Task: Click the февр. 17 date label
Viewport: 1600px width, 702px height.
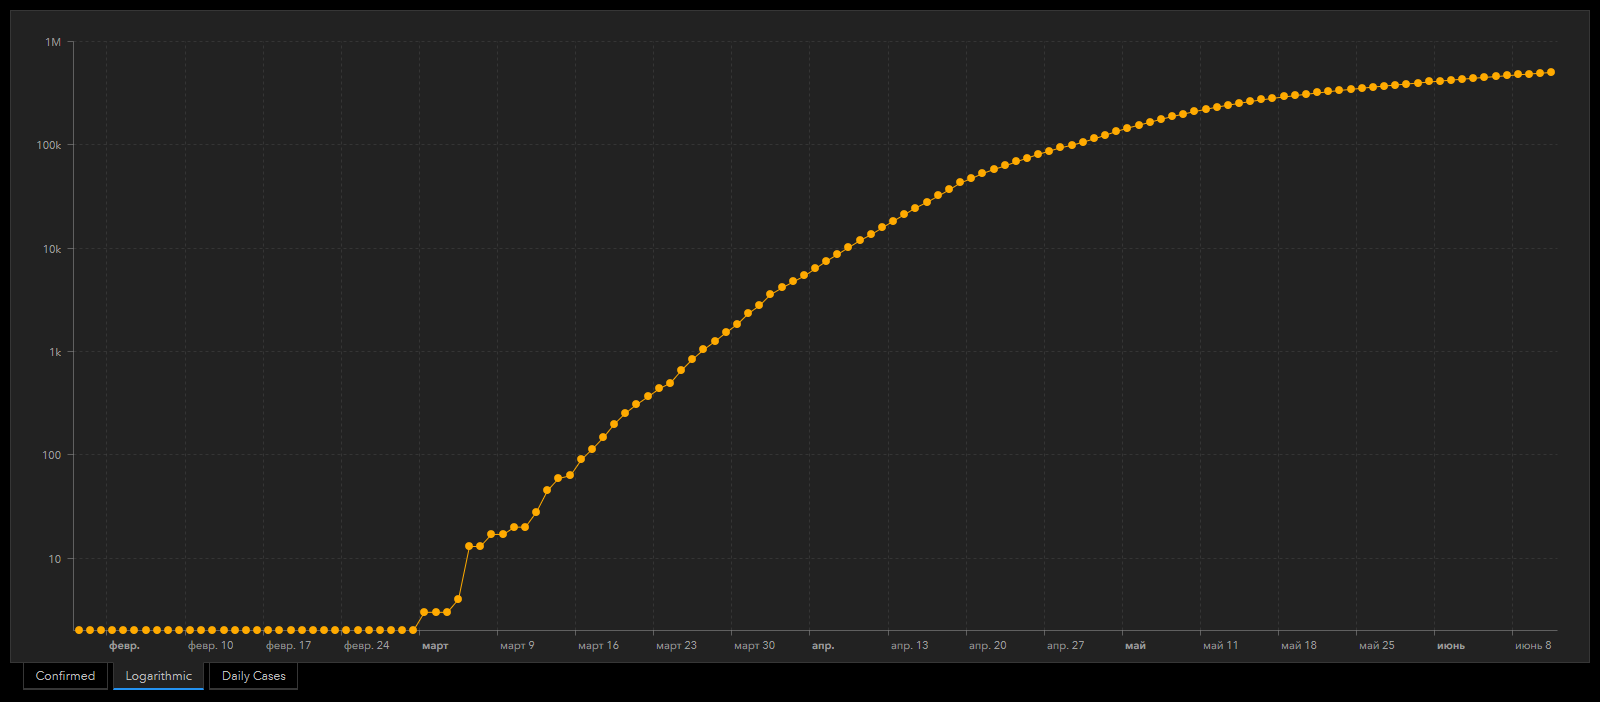Action: pyautogui.click(x=288, y=646)
